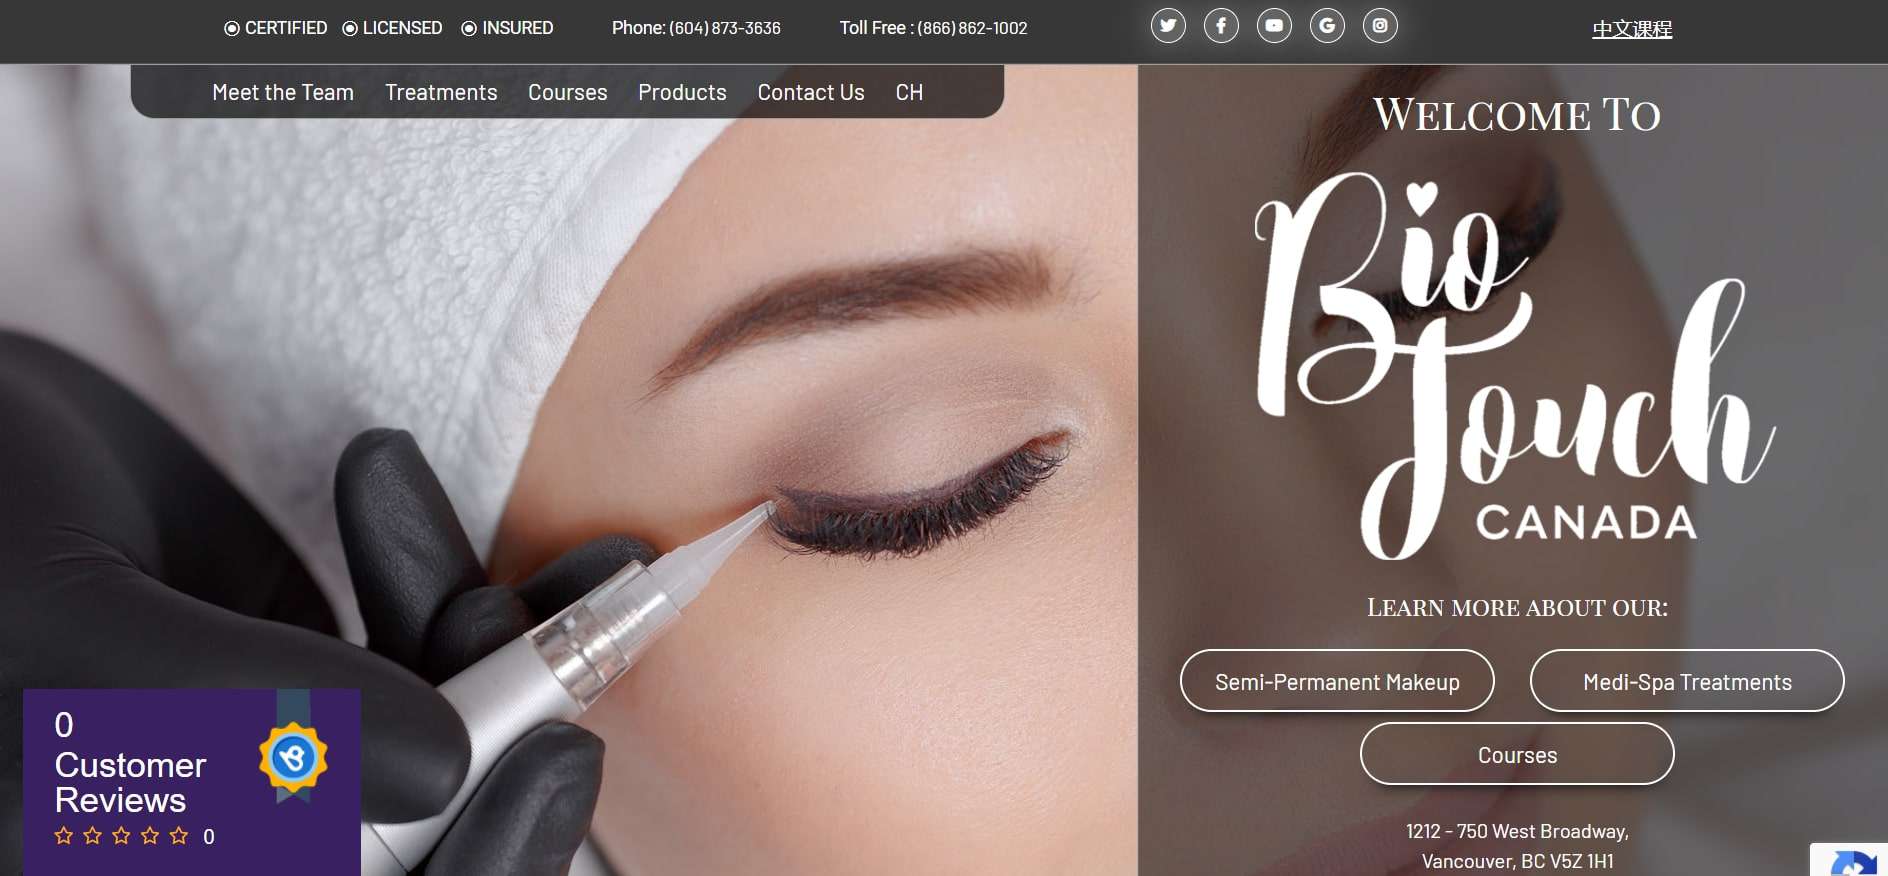Go to Contact Us page
1888x876 pixels.
pyautogui.click(x=811, y=92)
